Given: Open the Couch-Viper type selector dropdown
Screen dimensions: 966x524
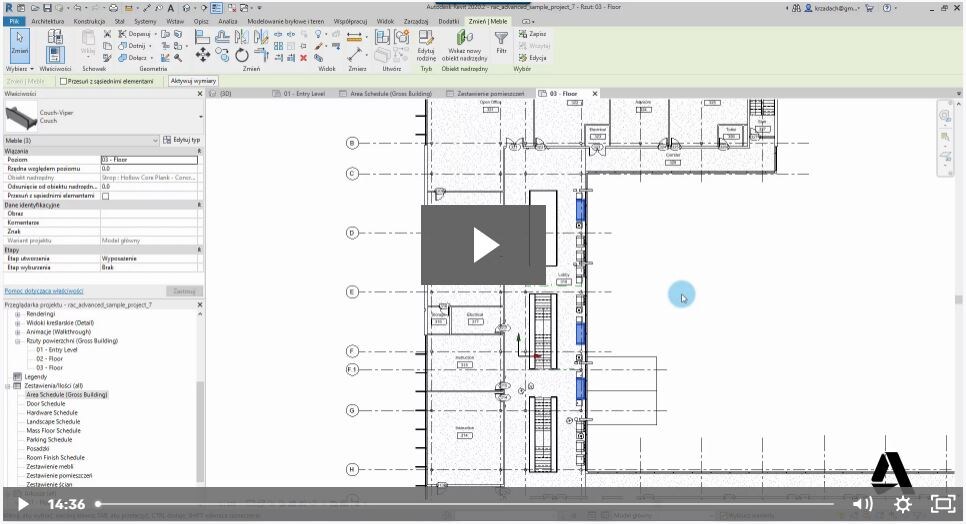Looking at the screenshot, I should (x=200, y=117).
